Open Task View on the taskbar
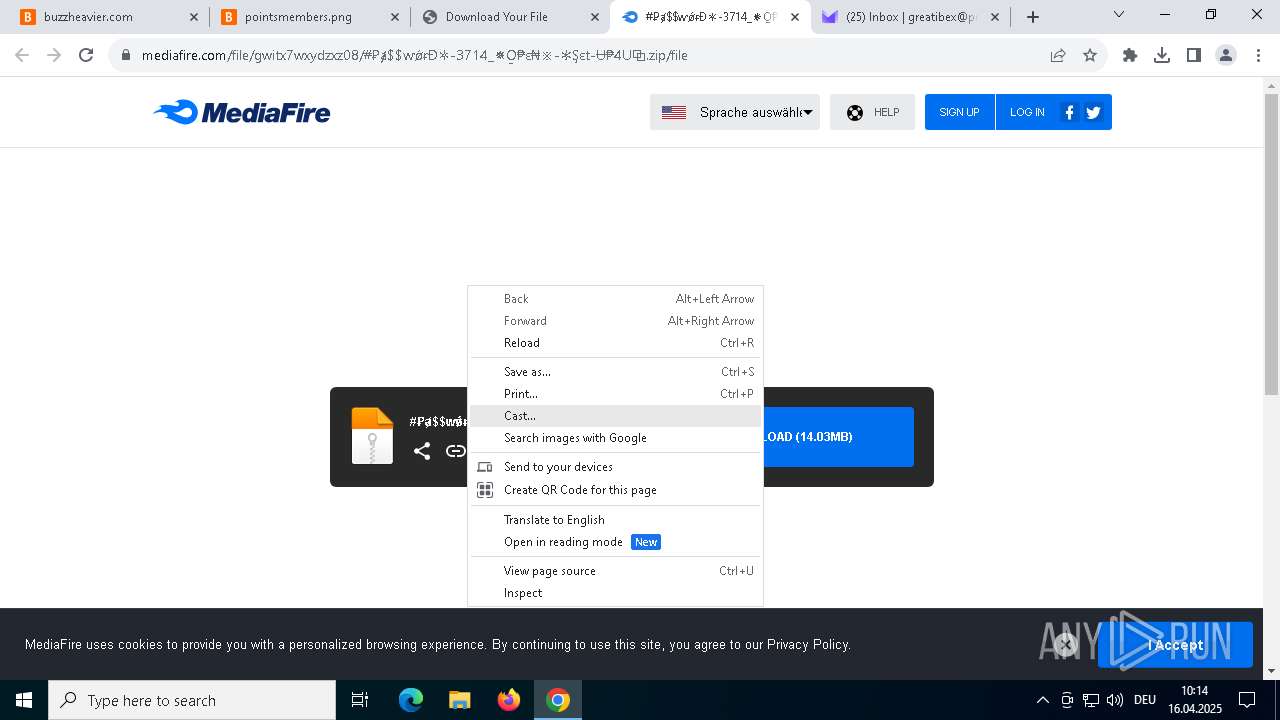 (360, 700)
